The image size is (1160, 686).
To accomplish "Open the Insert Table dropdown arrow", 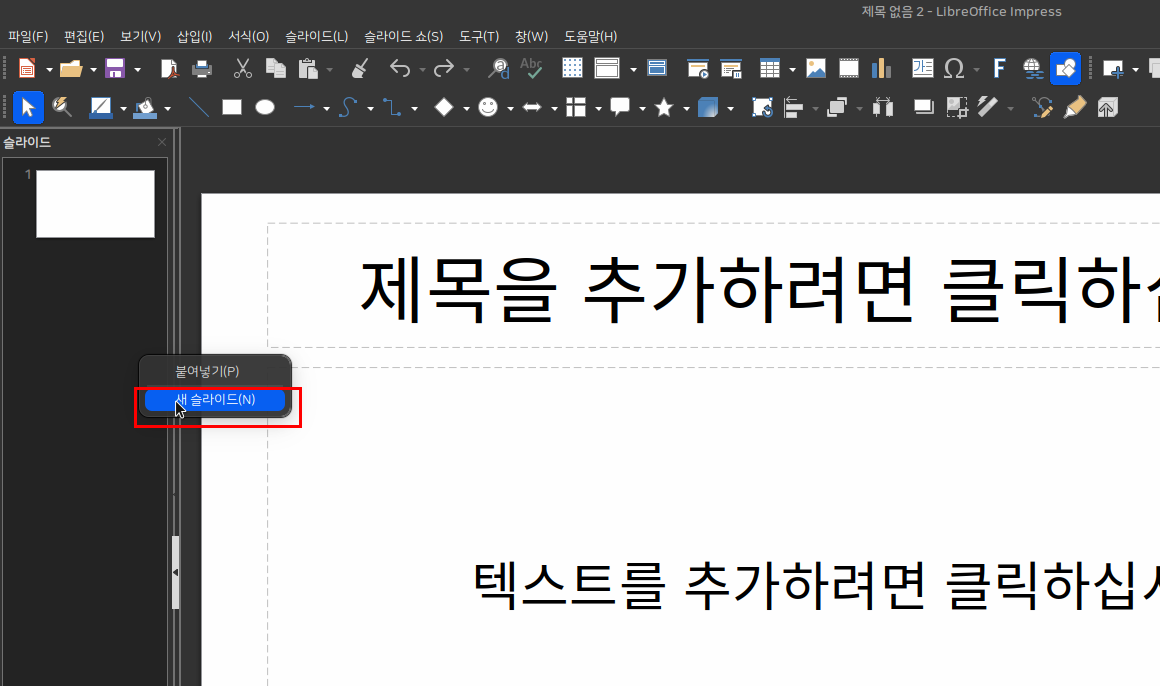I will tap(792, 70).
